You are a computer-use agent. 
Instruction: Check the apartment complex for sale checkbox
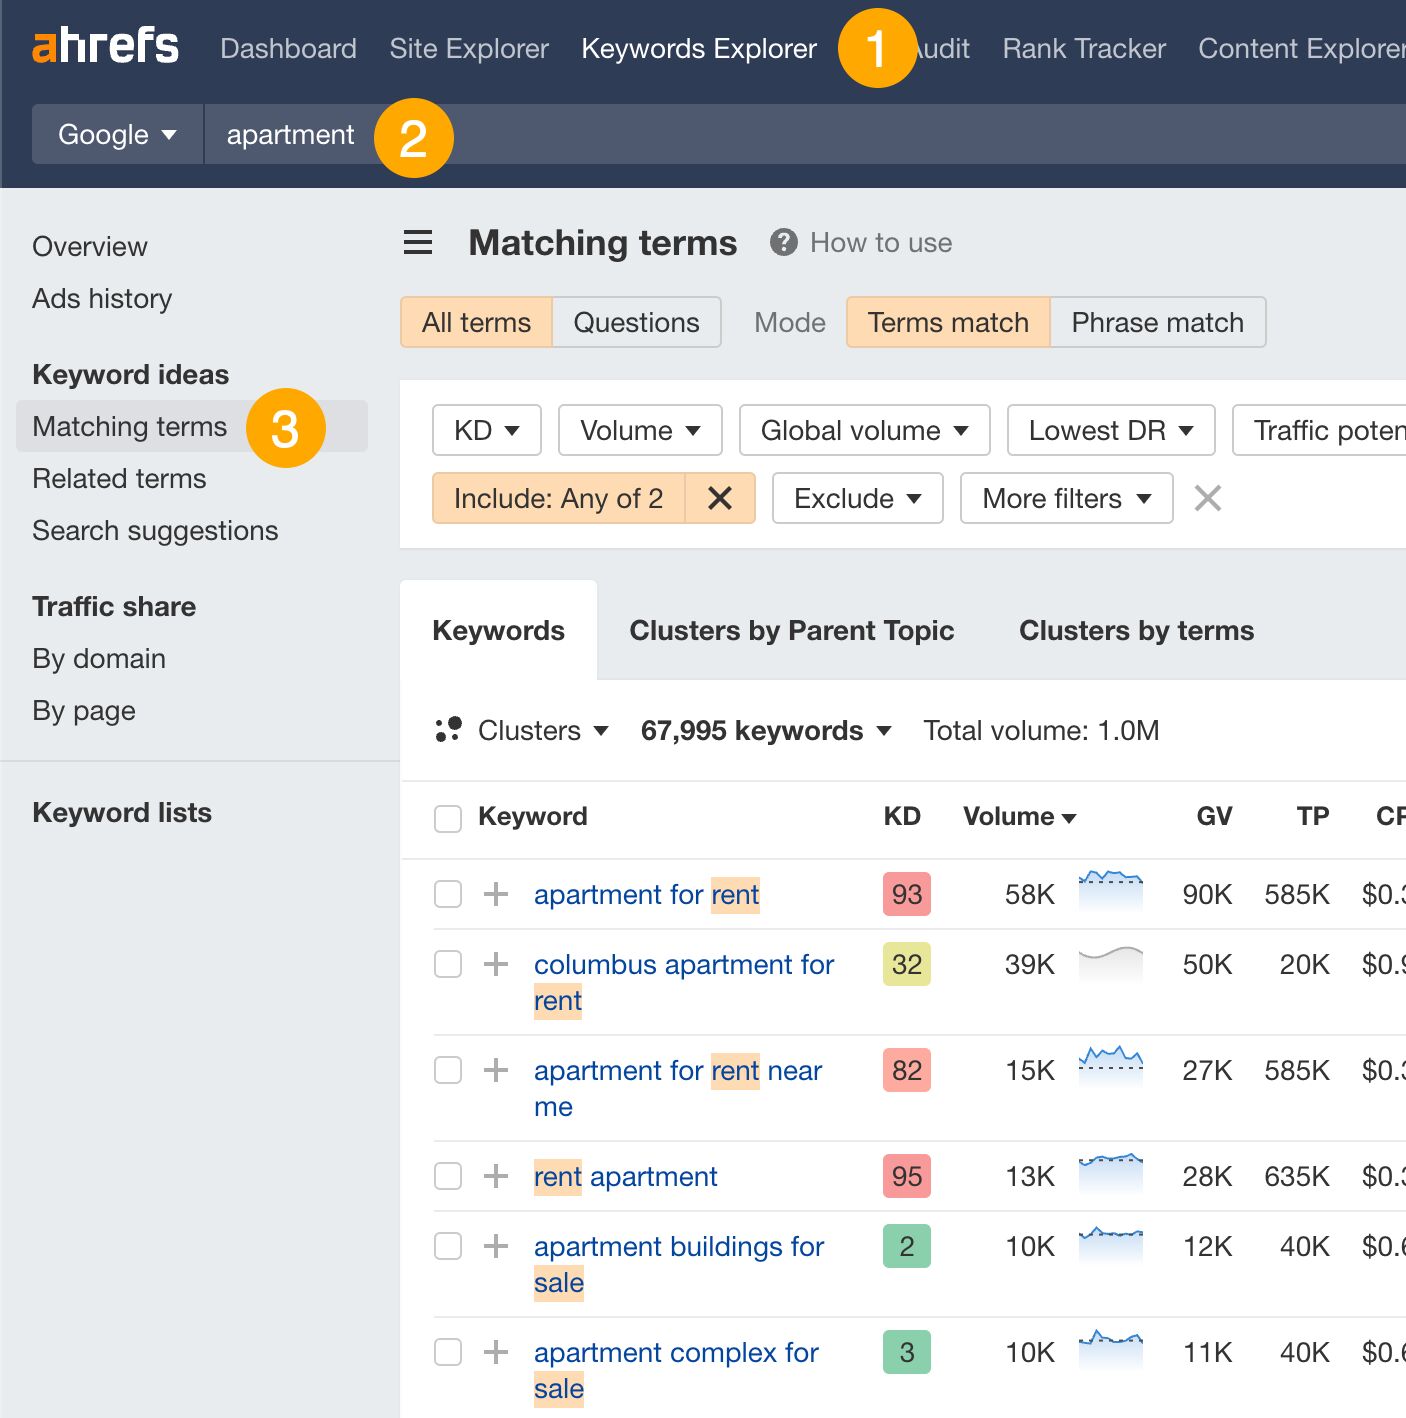click(447, 1352)
